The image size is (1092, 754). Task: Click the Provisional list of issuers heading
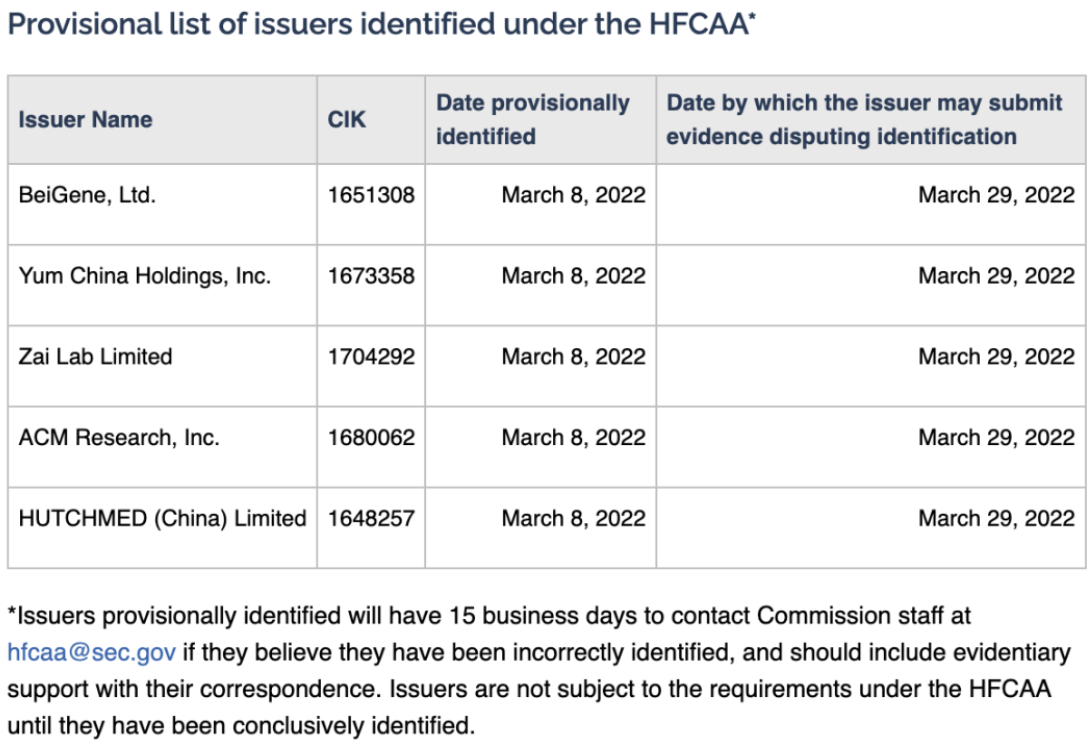382,24
